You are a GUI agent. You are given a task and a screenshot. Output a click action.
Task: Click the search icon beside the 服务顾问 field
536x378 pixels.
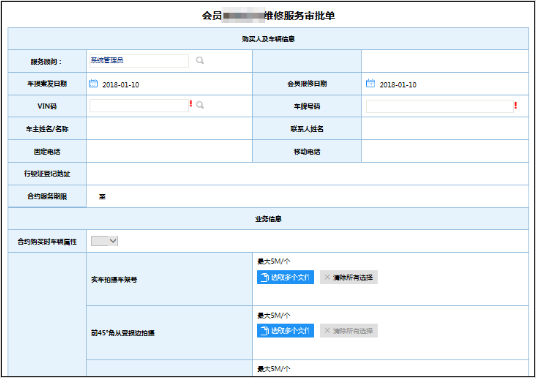coord(200,60)
